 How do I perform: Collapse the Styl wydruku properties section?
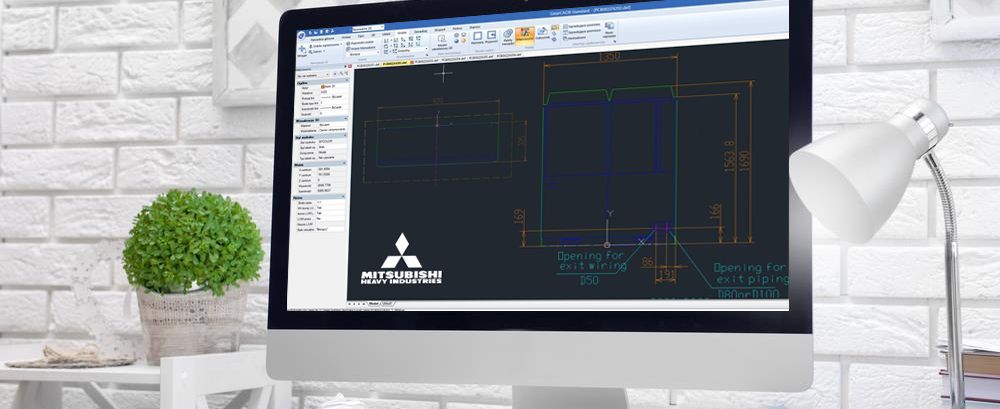coord(347,135)
